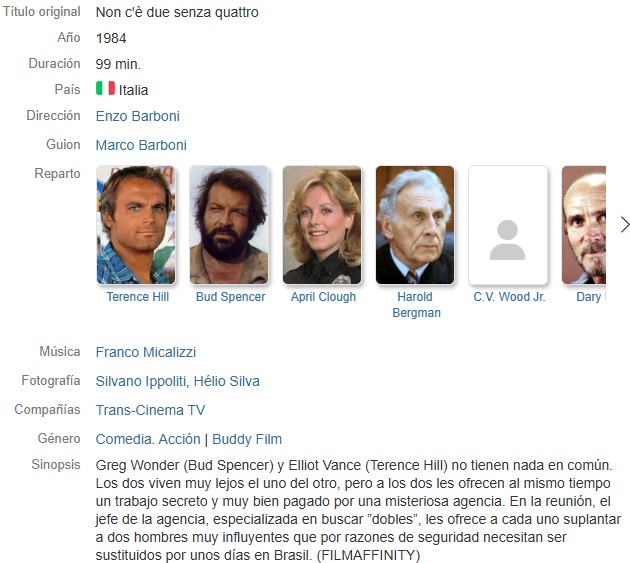This screenshot has height=563, width=630.
Task: Click the Silvano Ippoliti cinematographer link
Action: [x=141, y=381]
